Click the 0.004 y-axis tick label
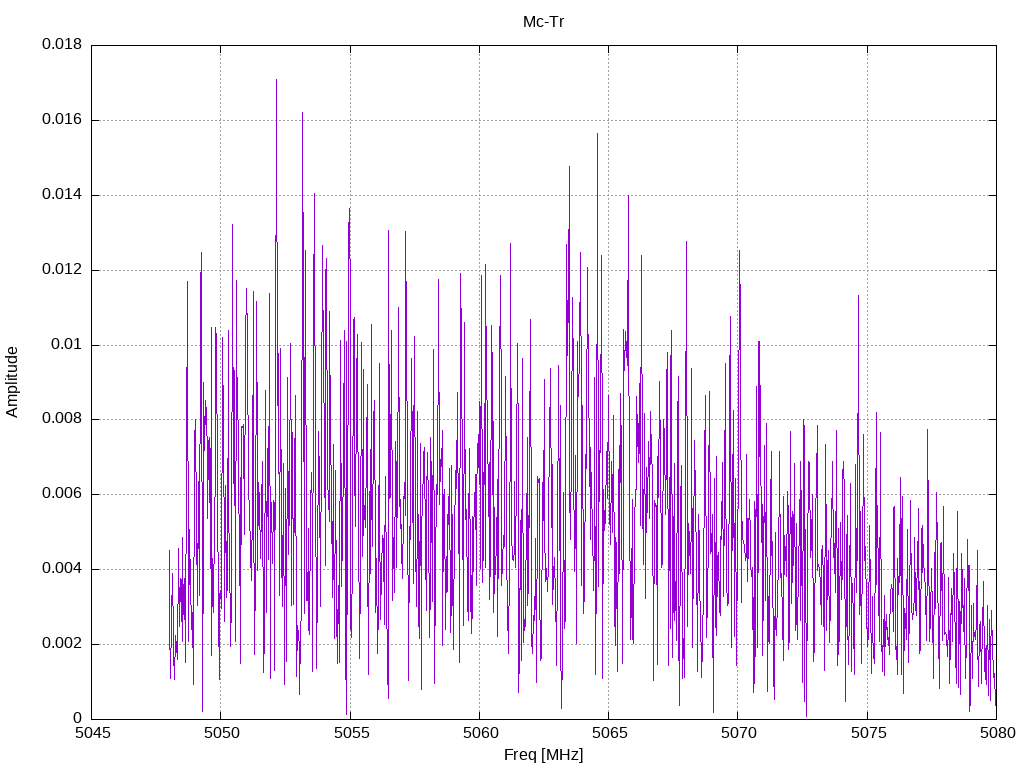The height and width of the screenshot is (768, 1024). 62,568
